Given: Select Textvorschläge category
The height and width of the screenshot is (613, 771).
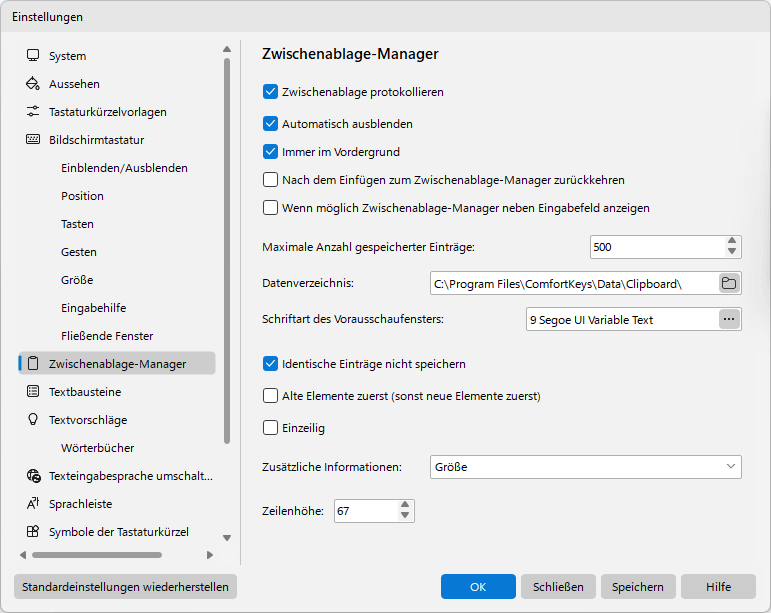Looking at the screenshot, I should point(88,420).
